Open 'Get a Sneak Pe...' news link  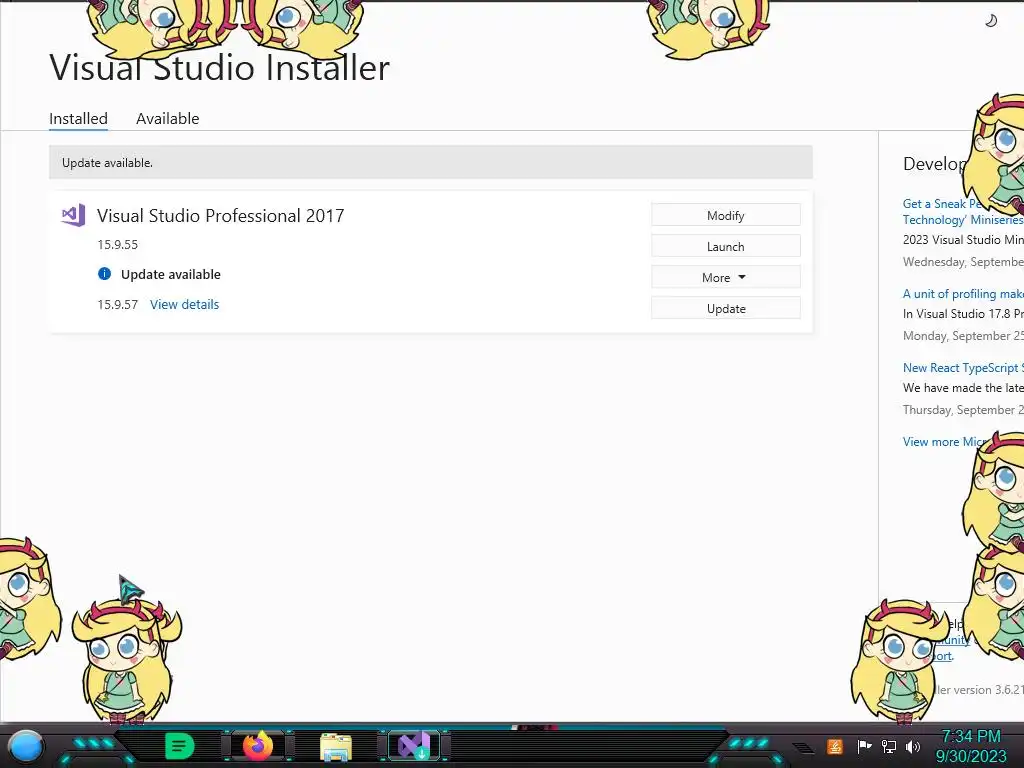(x=963, y=212)
